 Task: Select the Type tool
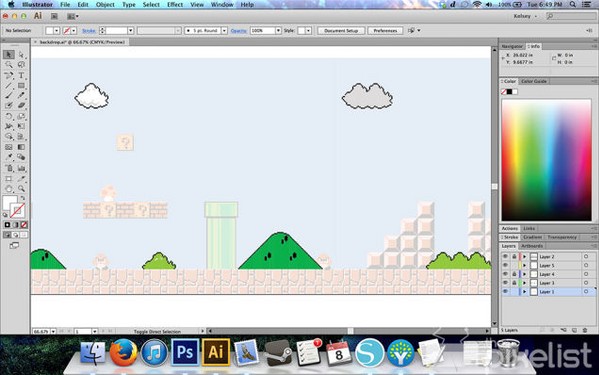(21, 76)
